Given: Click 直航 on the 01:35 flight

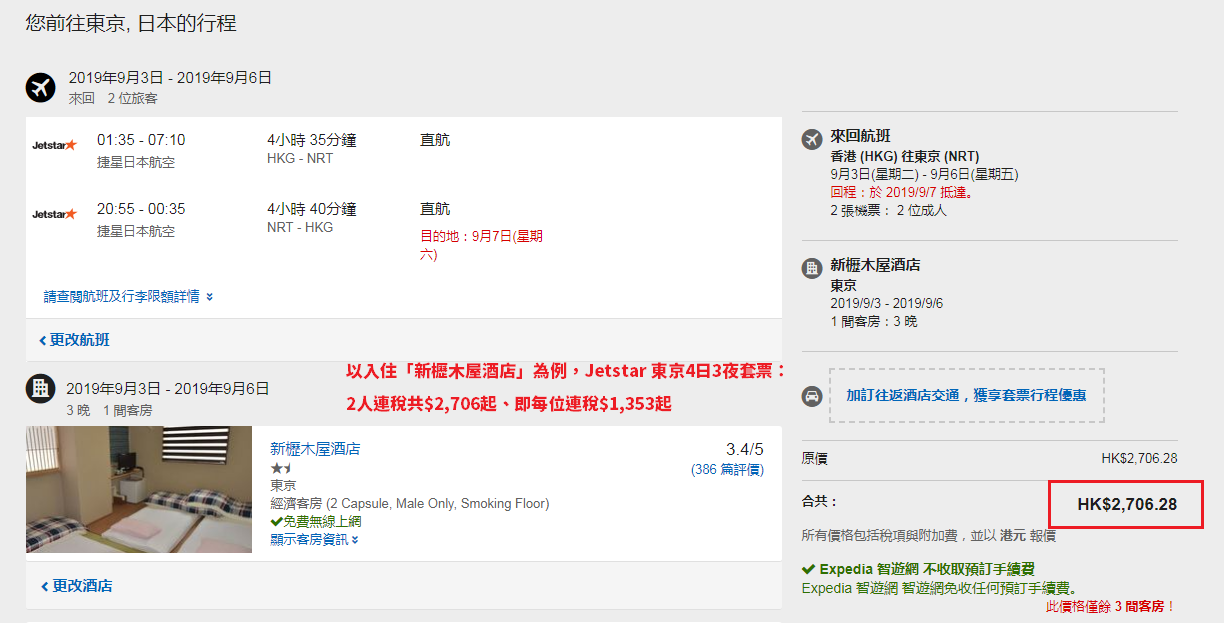Looking at the screenshot, I should (x=435, y=140).
